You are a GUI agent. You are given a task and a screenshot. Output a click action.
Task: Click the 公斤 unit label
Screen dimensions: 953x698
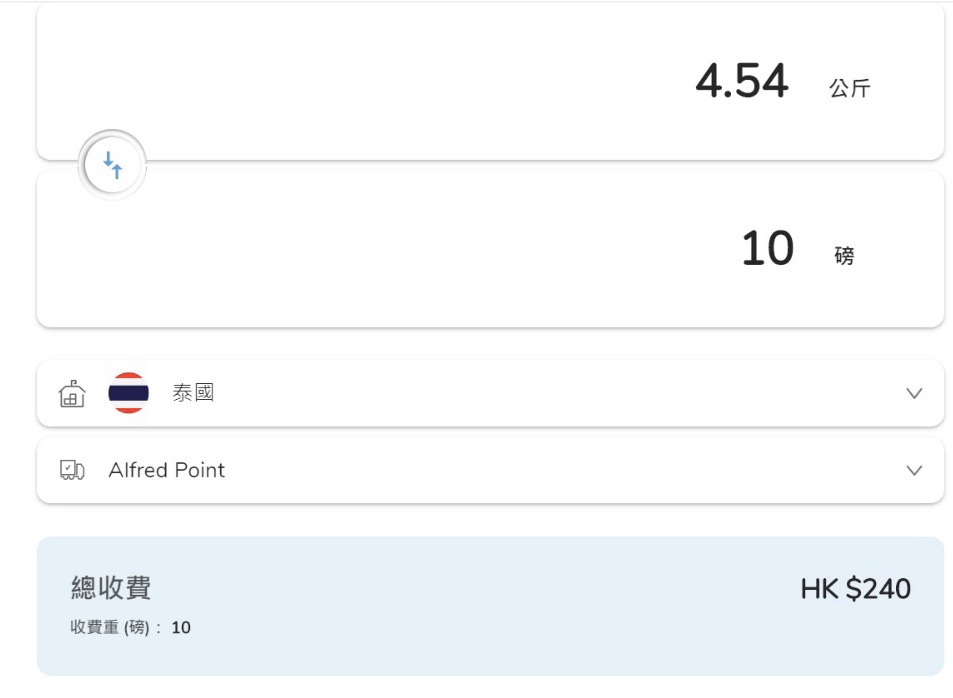pyautogui.click(x=850, y=88)
